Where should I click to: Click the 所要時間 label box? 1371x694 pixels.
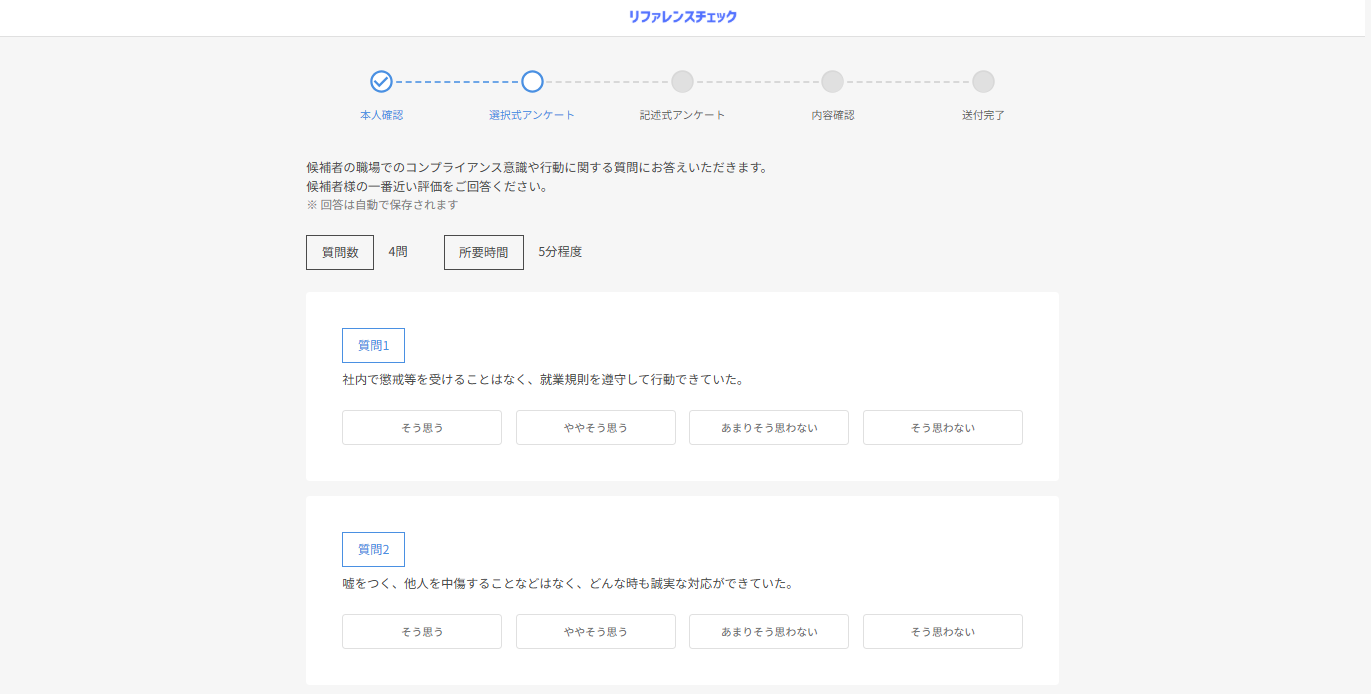(x=483, y=253)
